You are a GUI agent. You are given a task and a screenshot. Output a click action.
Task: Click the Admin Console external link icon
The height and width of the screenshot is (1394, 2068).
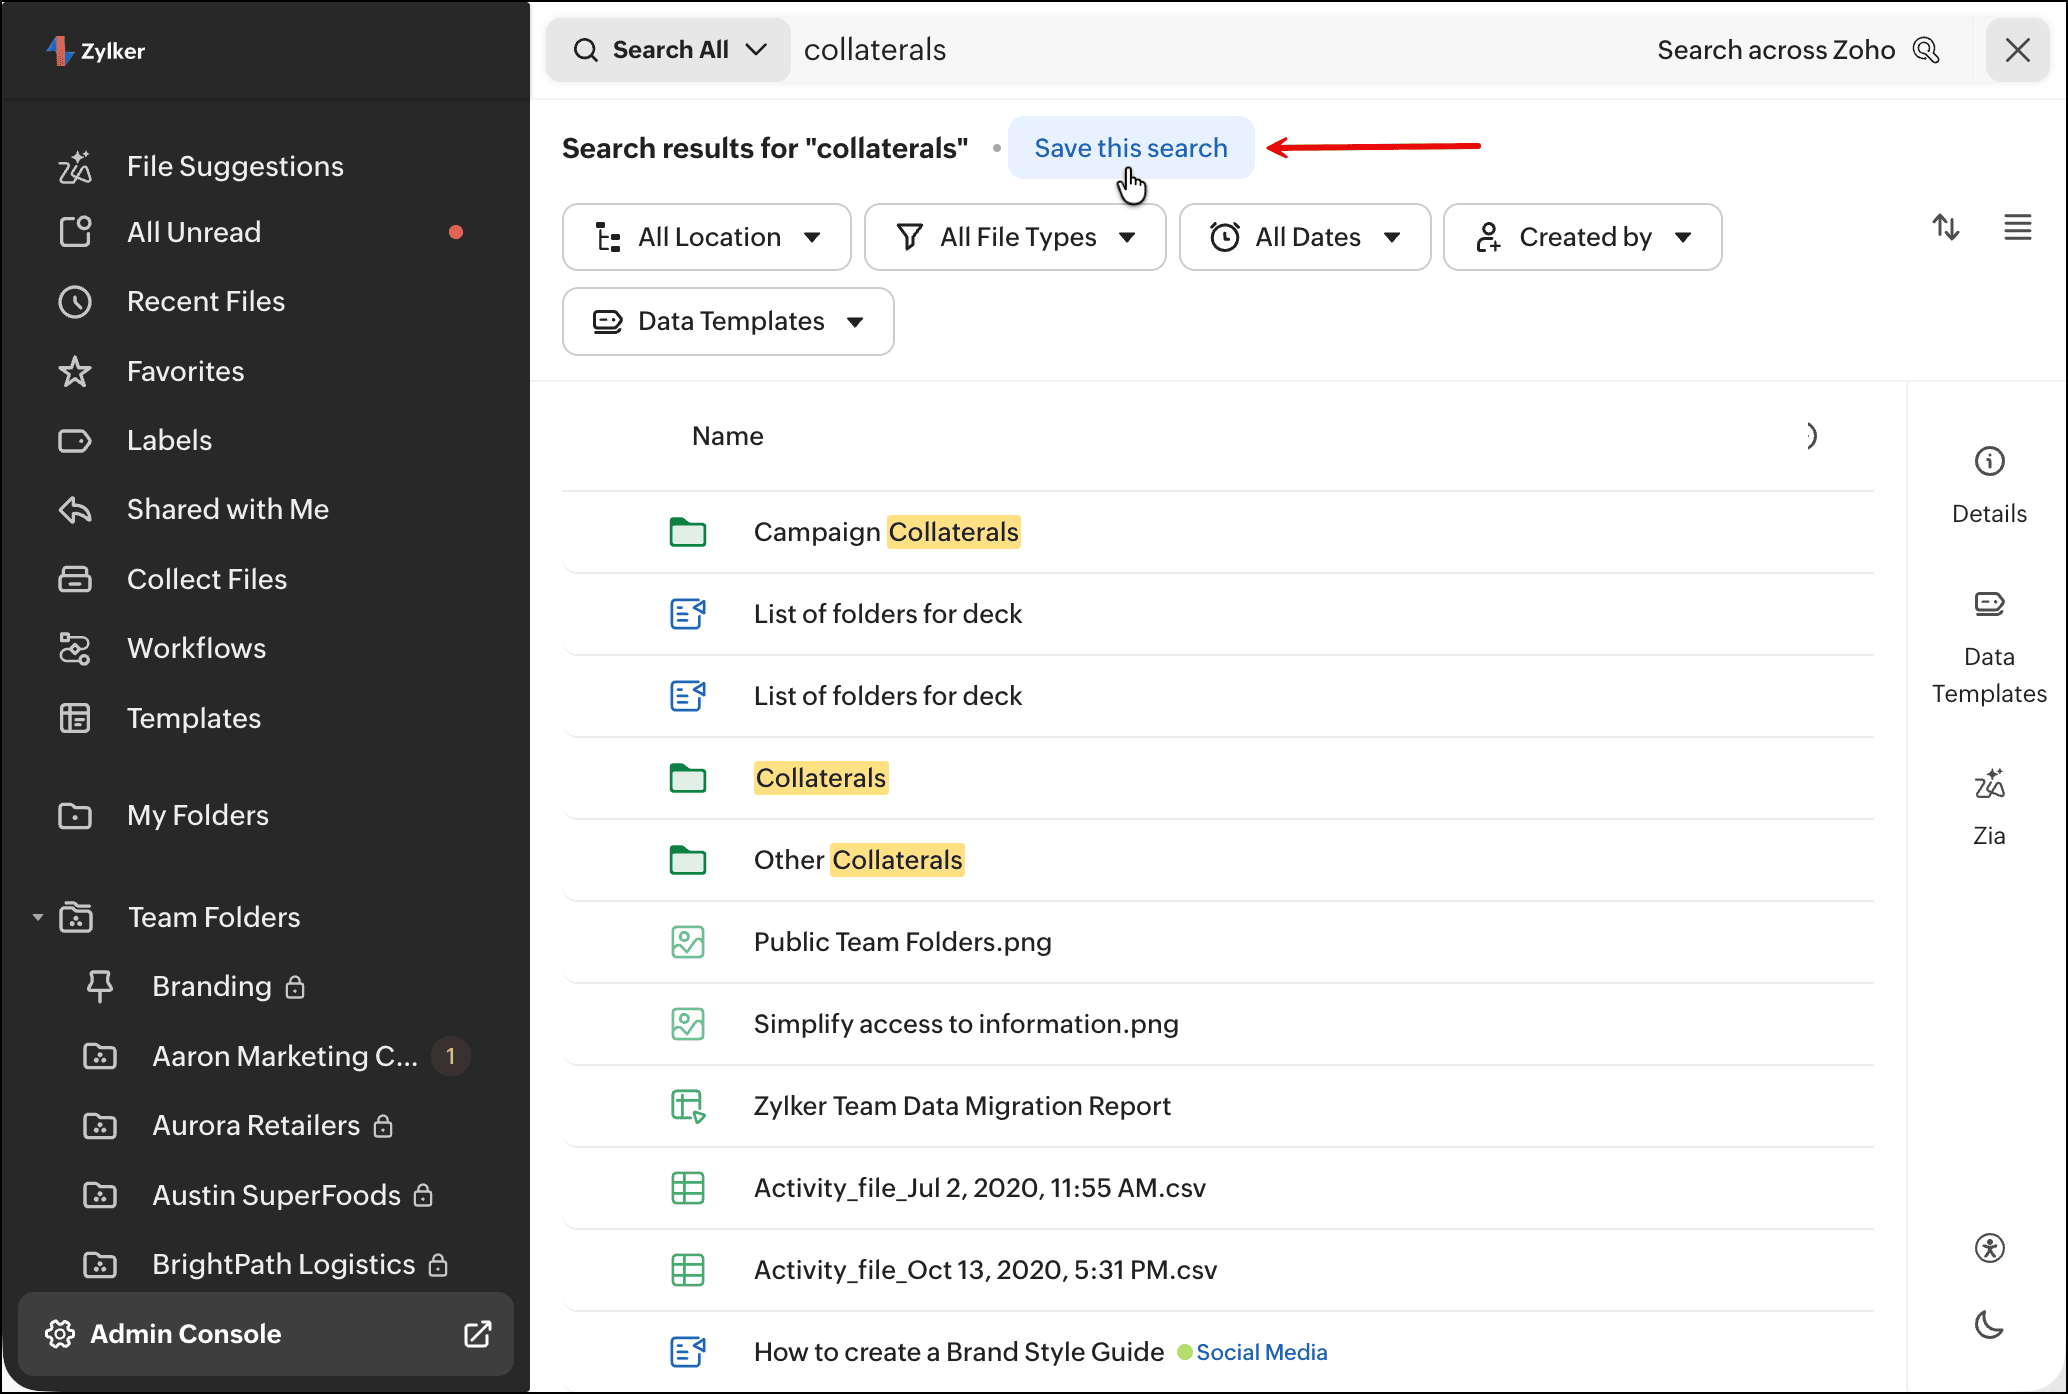478,1334
